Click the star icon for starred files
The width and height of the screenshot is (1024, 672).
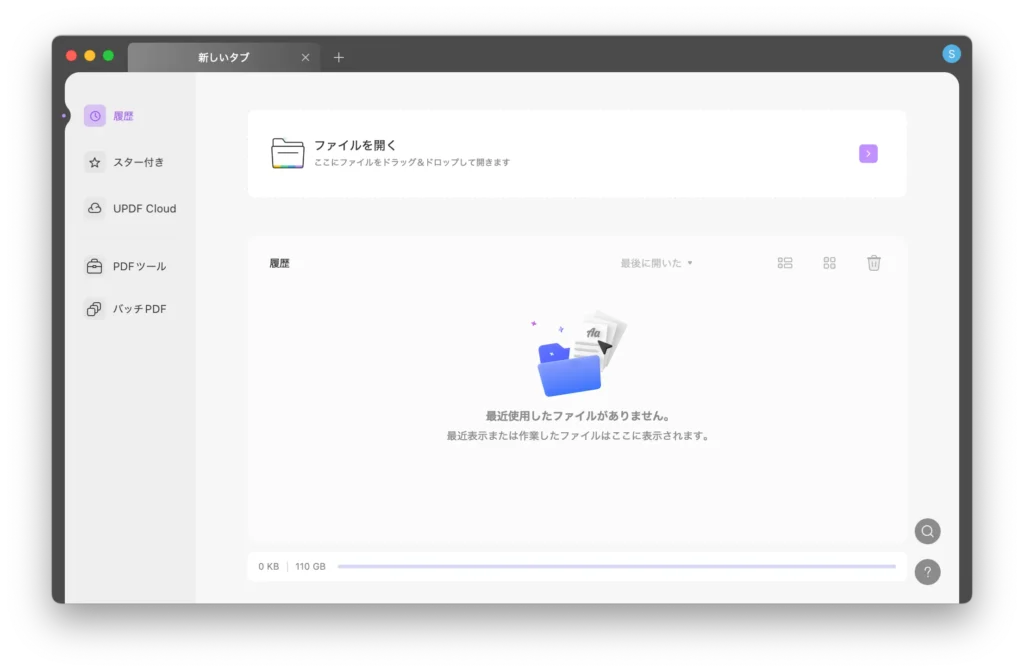(95, 162)
